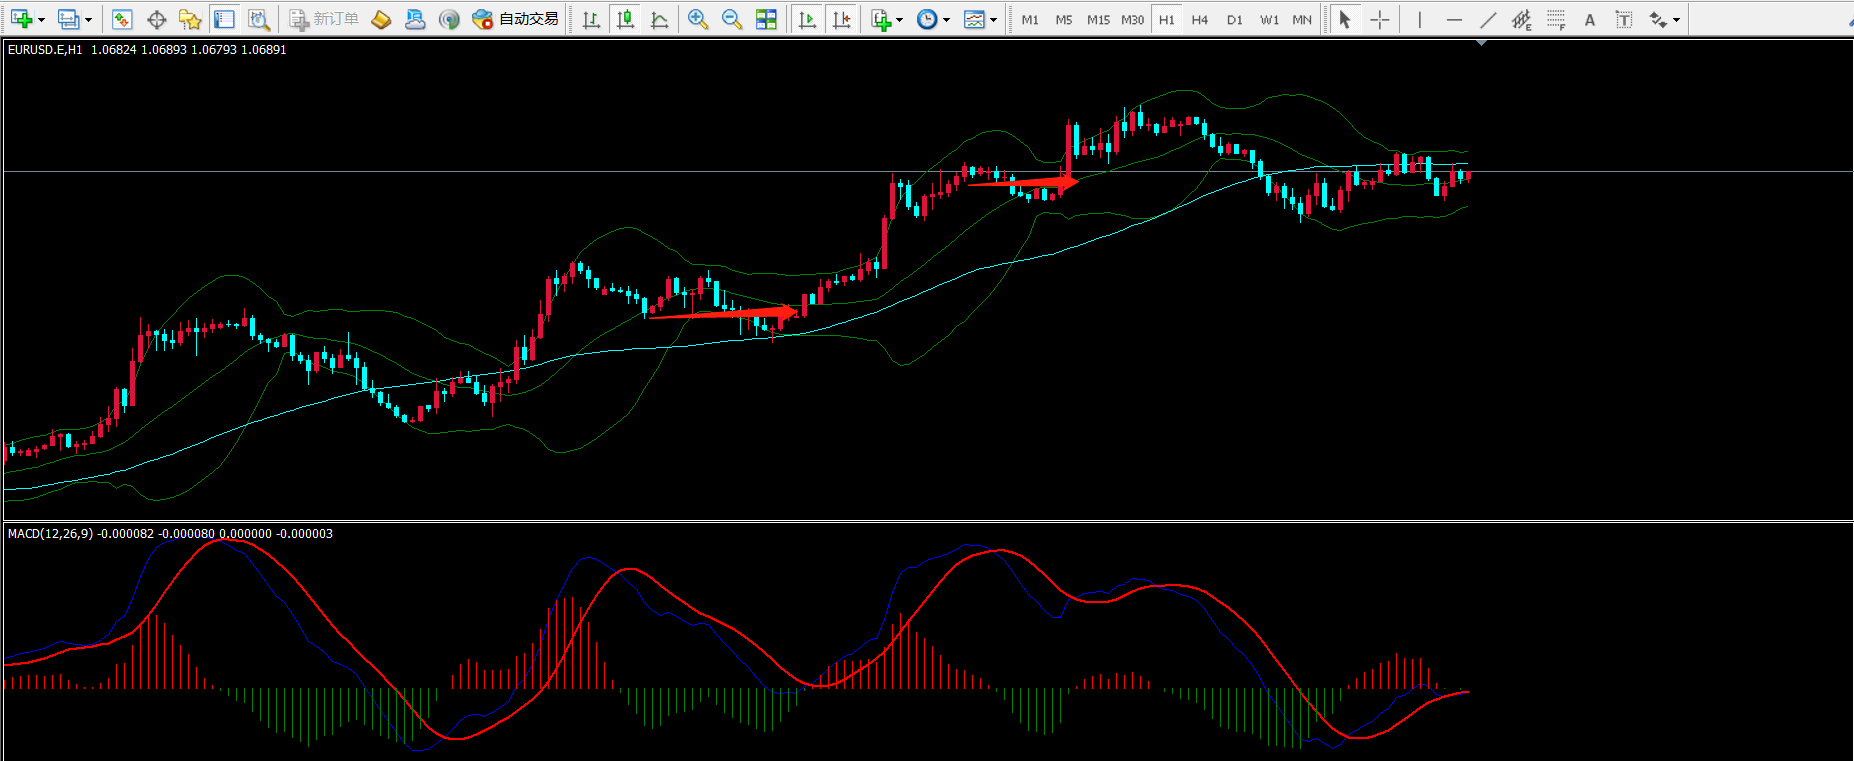Toggle chart shift from right border
Viewport: 1854px width, 761px height.
(x=842, y=19)
